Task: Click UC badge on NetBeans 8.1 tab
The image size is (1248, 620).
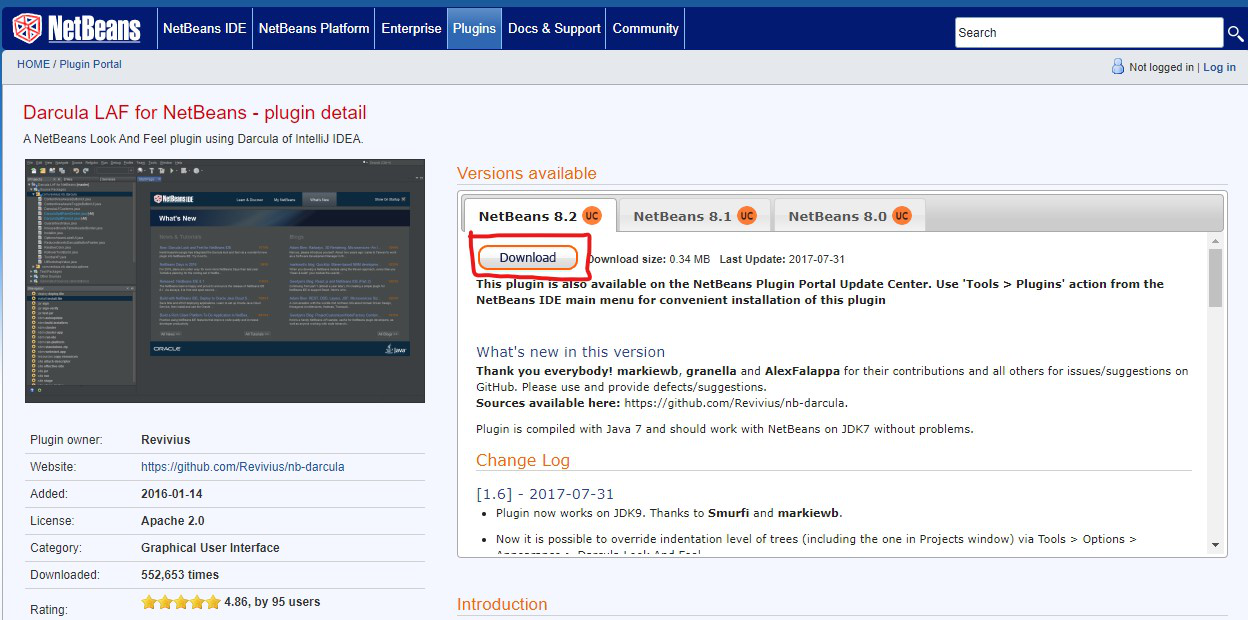Action: 747,215
